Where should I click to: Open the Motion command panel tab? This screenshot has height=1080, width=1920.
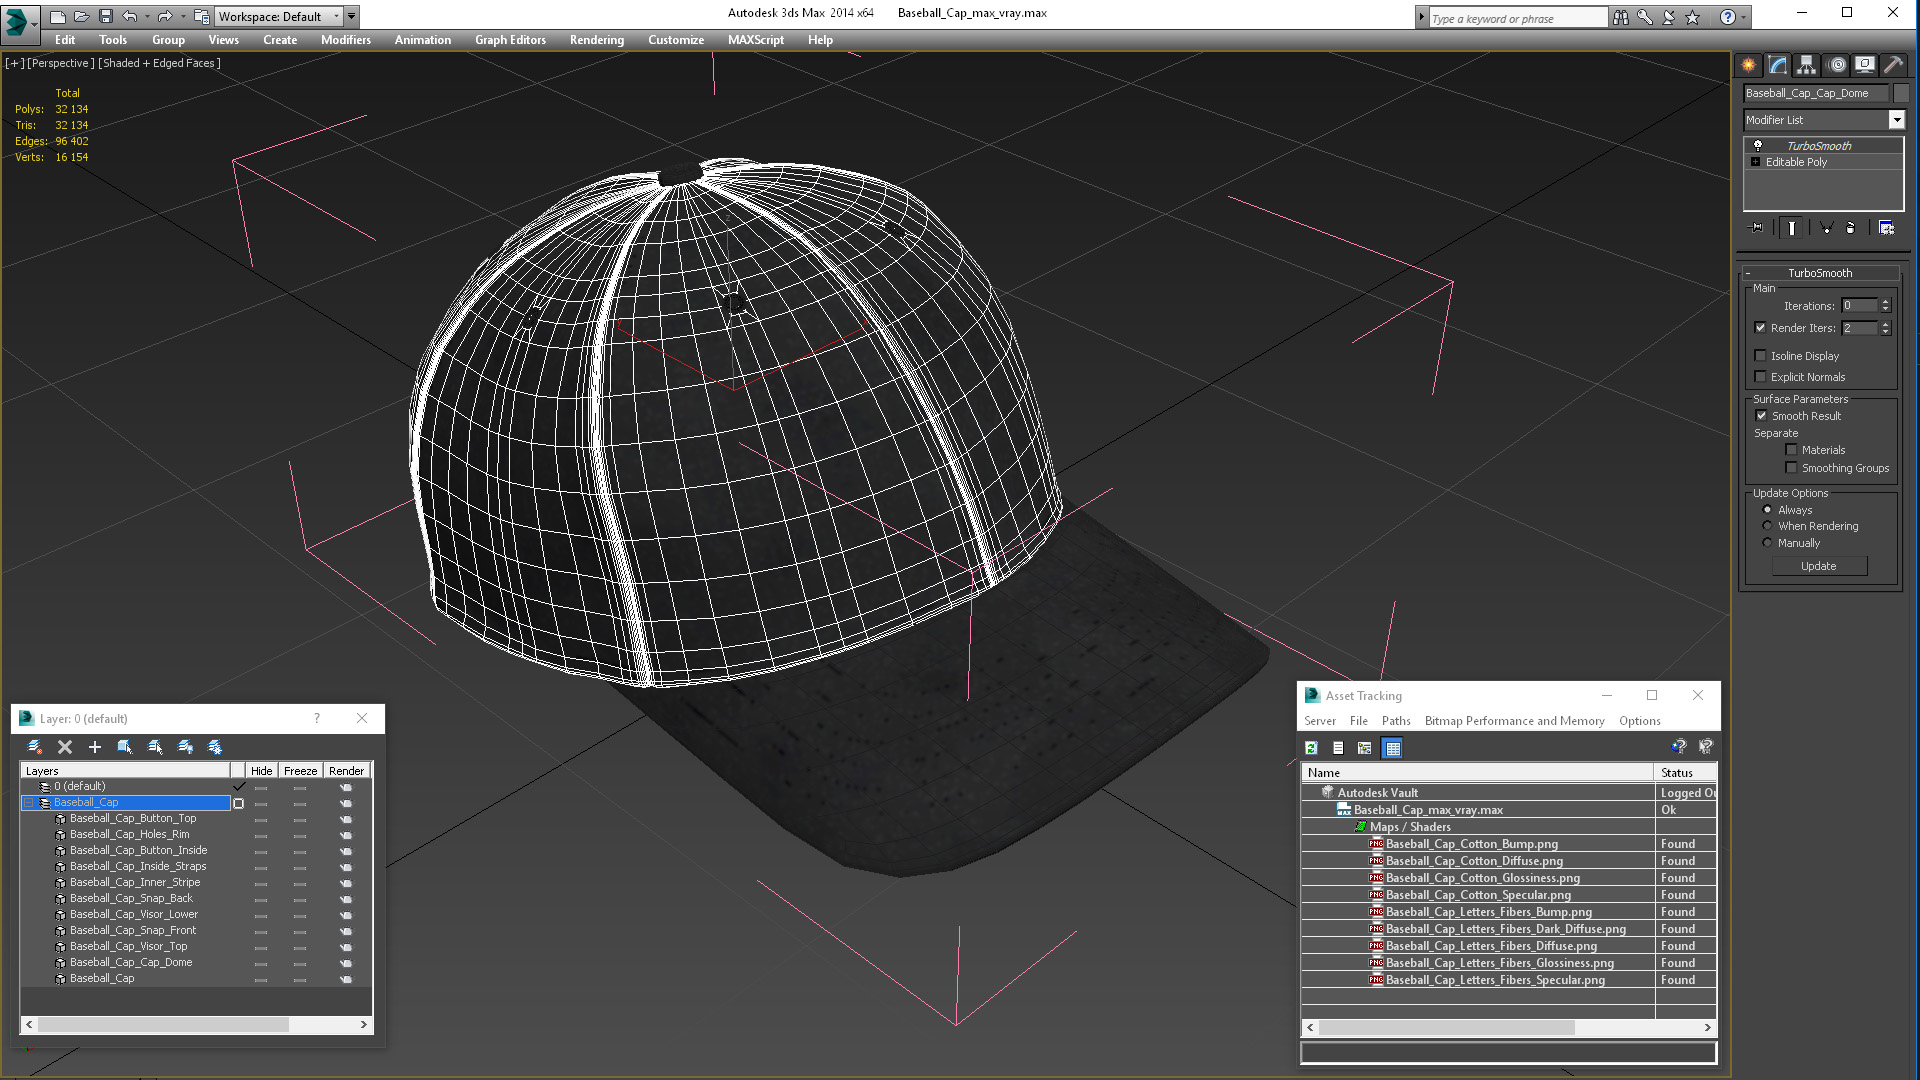click(1837, 65)
